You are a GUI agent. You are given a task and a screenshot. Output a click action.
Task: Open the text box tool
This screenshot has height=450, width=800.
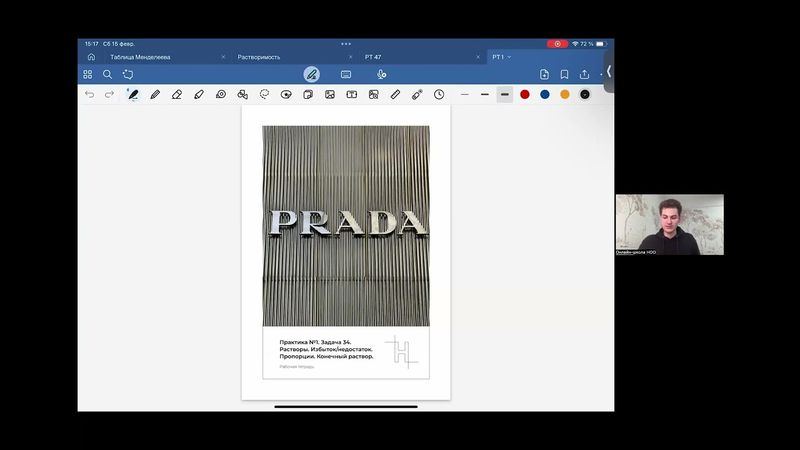tap(351, 94)
